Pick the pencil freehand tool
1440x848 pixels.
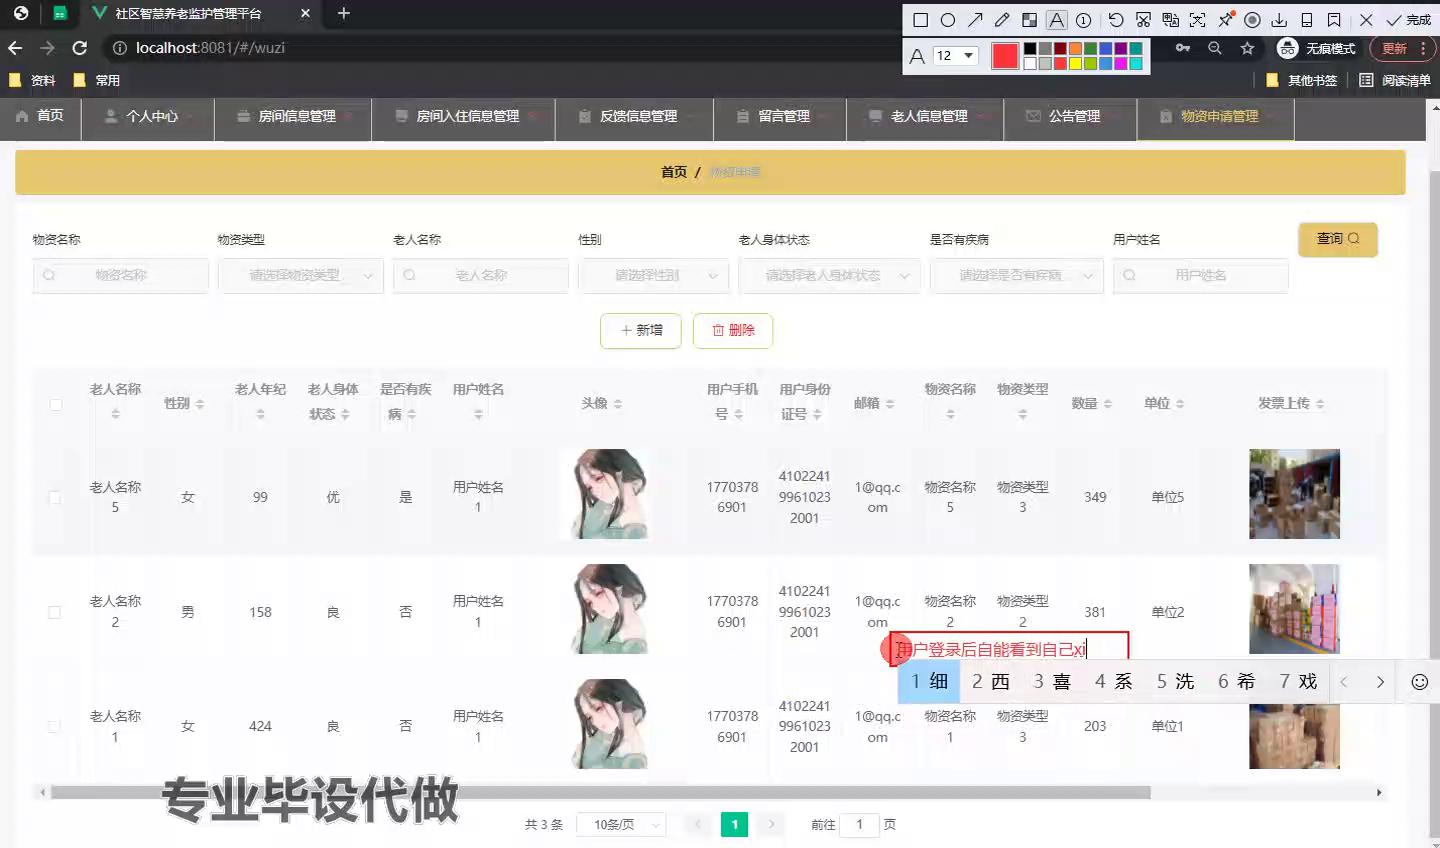point(1002,20)
